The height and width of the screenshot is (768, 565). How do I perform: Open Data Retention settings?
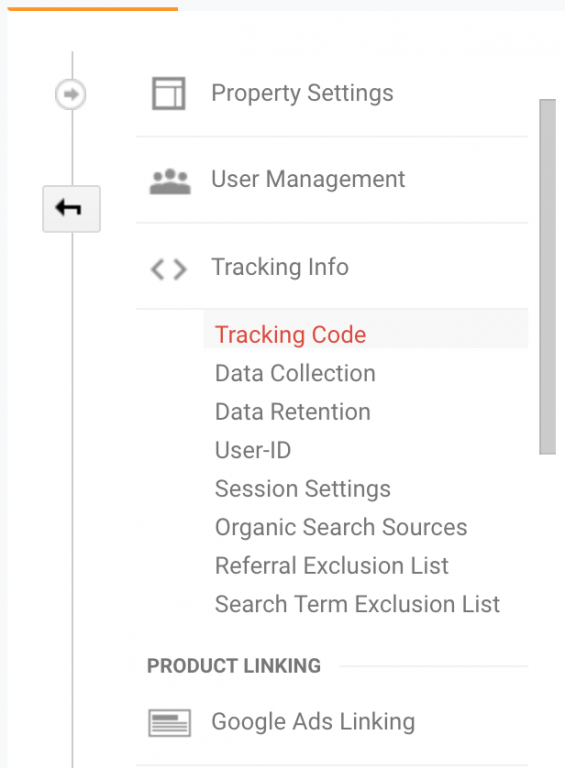293,412
